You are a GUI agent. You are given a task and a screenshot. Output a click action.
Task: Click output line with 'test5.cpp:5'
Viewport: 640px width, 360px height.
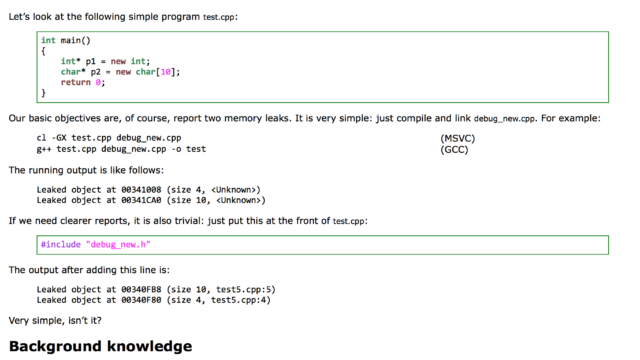156,289
